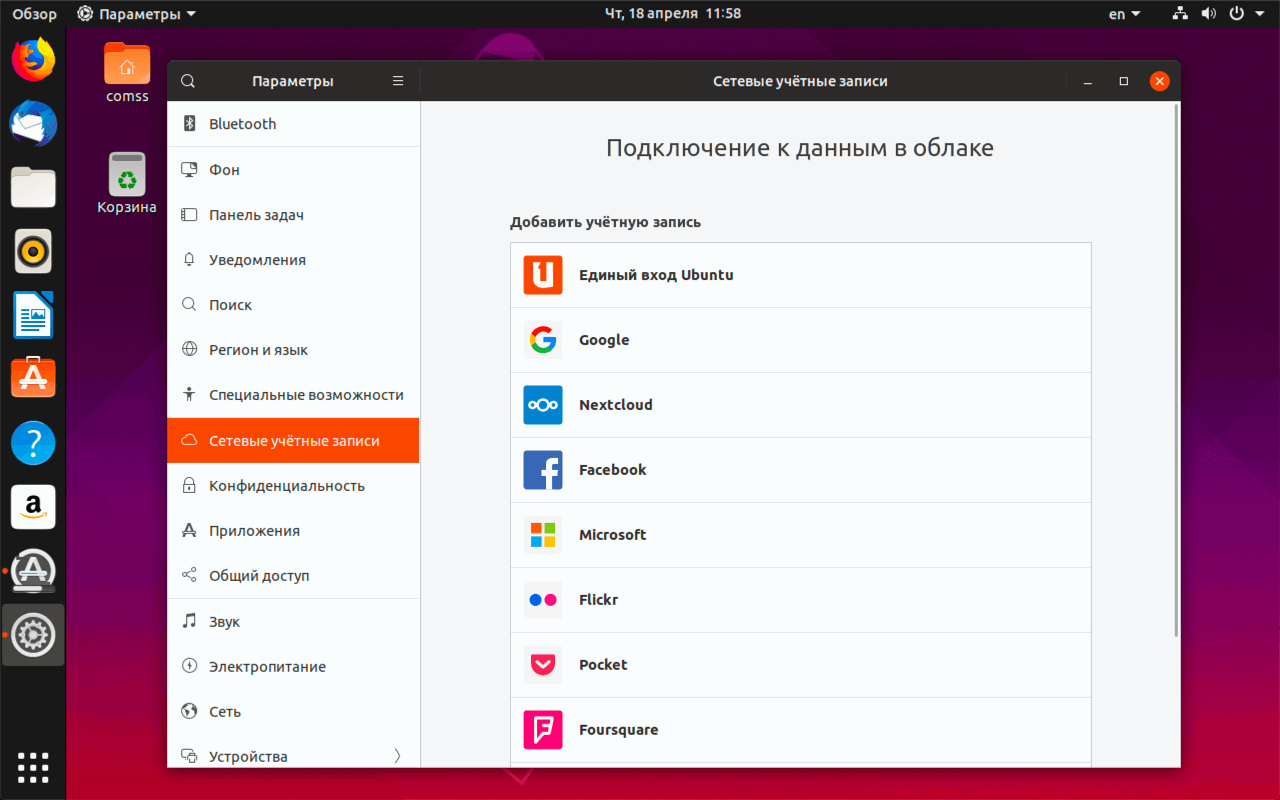Click the Microsoft logo icon
Screen dimensions: 1280x800
point(543,535)
